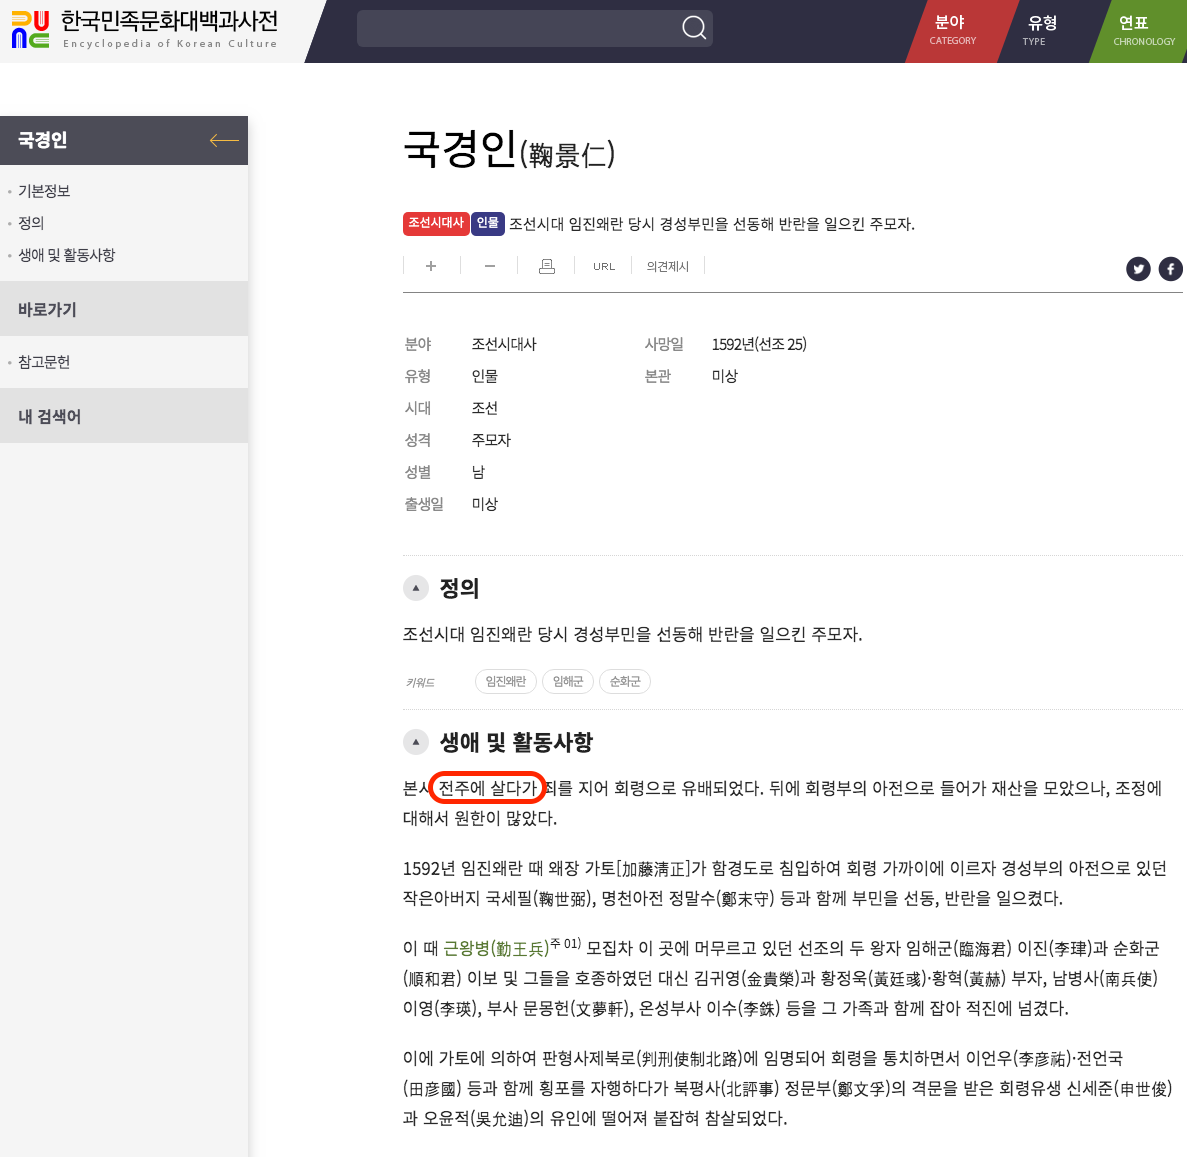Select the 조선 value in the 시대 row
Image resolution: width=1187 pixels, height=1157 pixels.
484,408
